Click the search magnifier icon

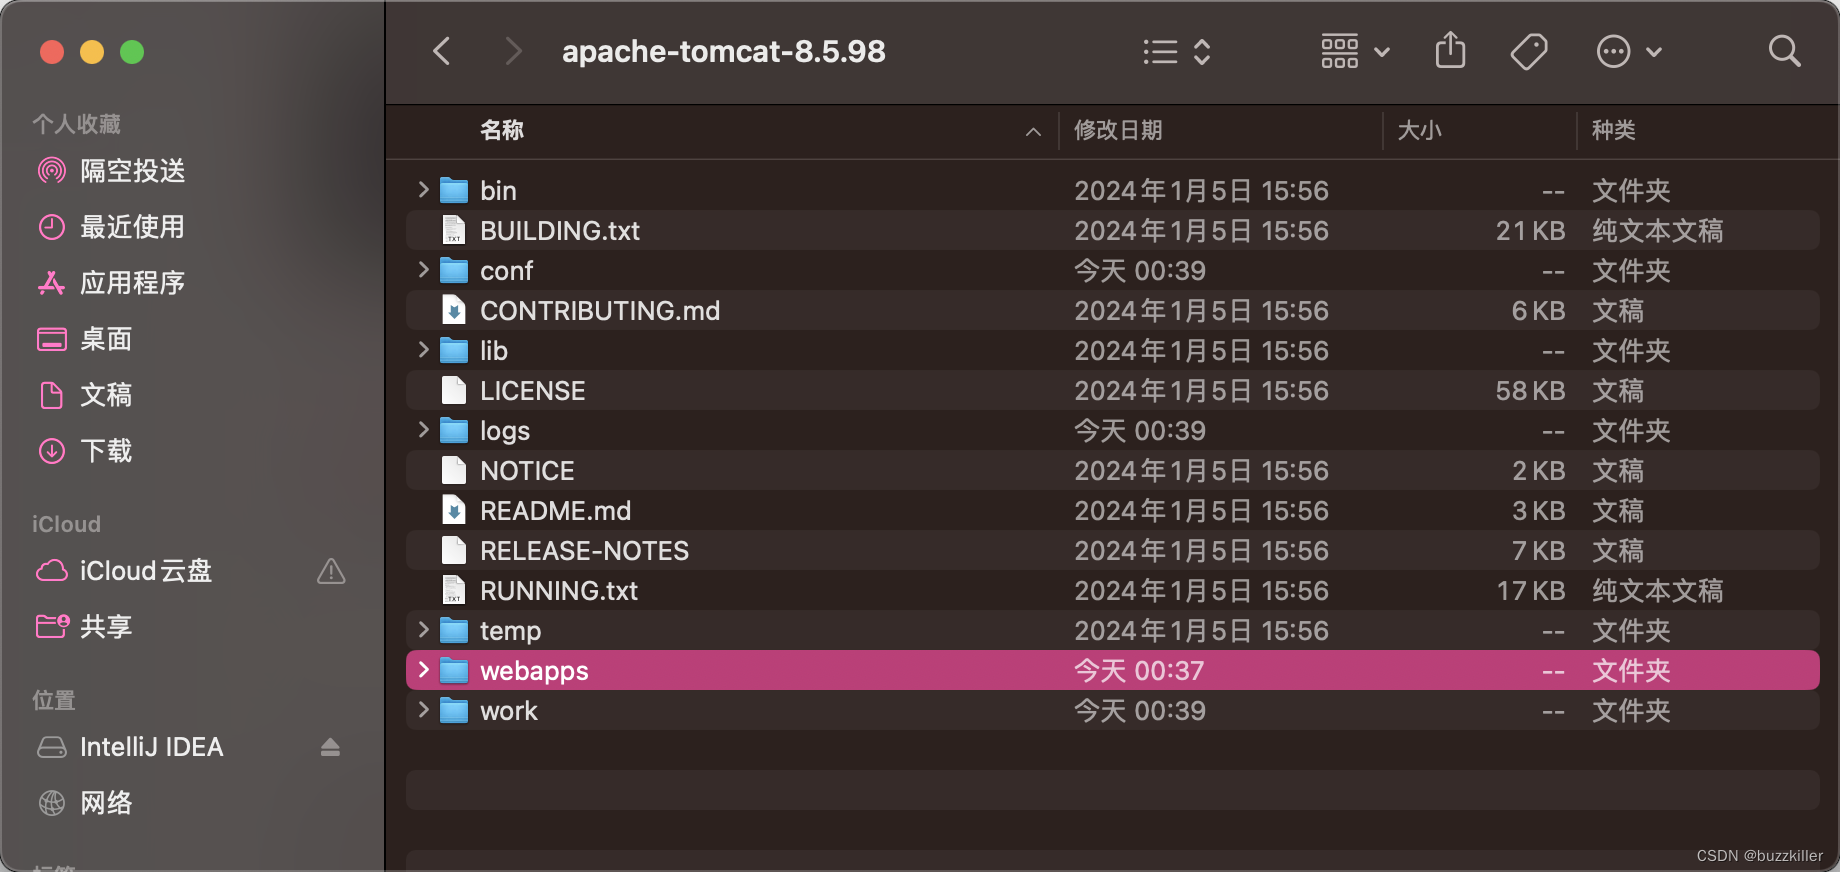pyautogui.click(x=1784, y=51)
